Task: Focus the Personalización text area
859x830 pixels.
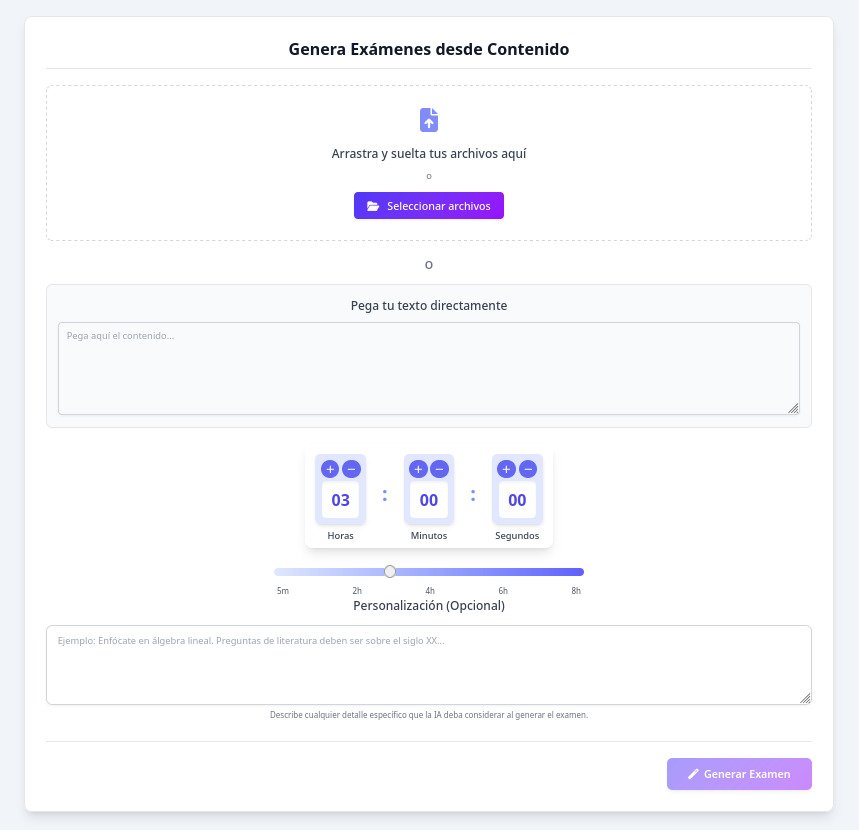Action: point(429,665)
